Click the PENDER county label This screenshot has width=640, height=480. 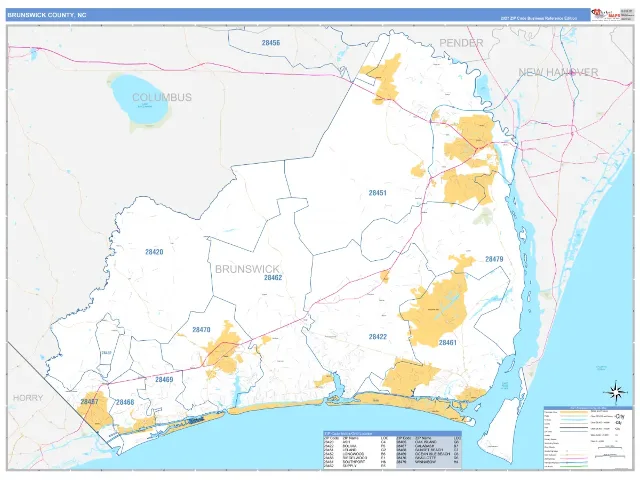pos(461,43)
